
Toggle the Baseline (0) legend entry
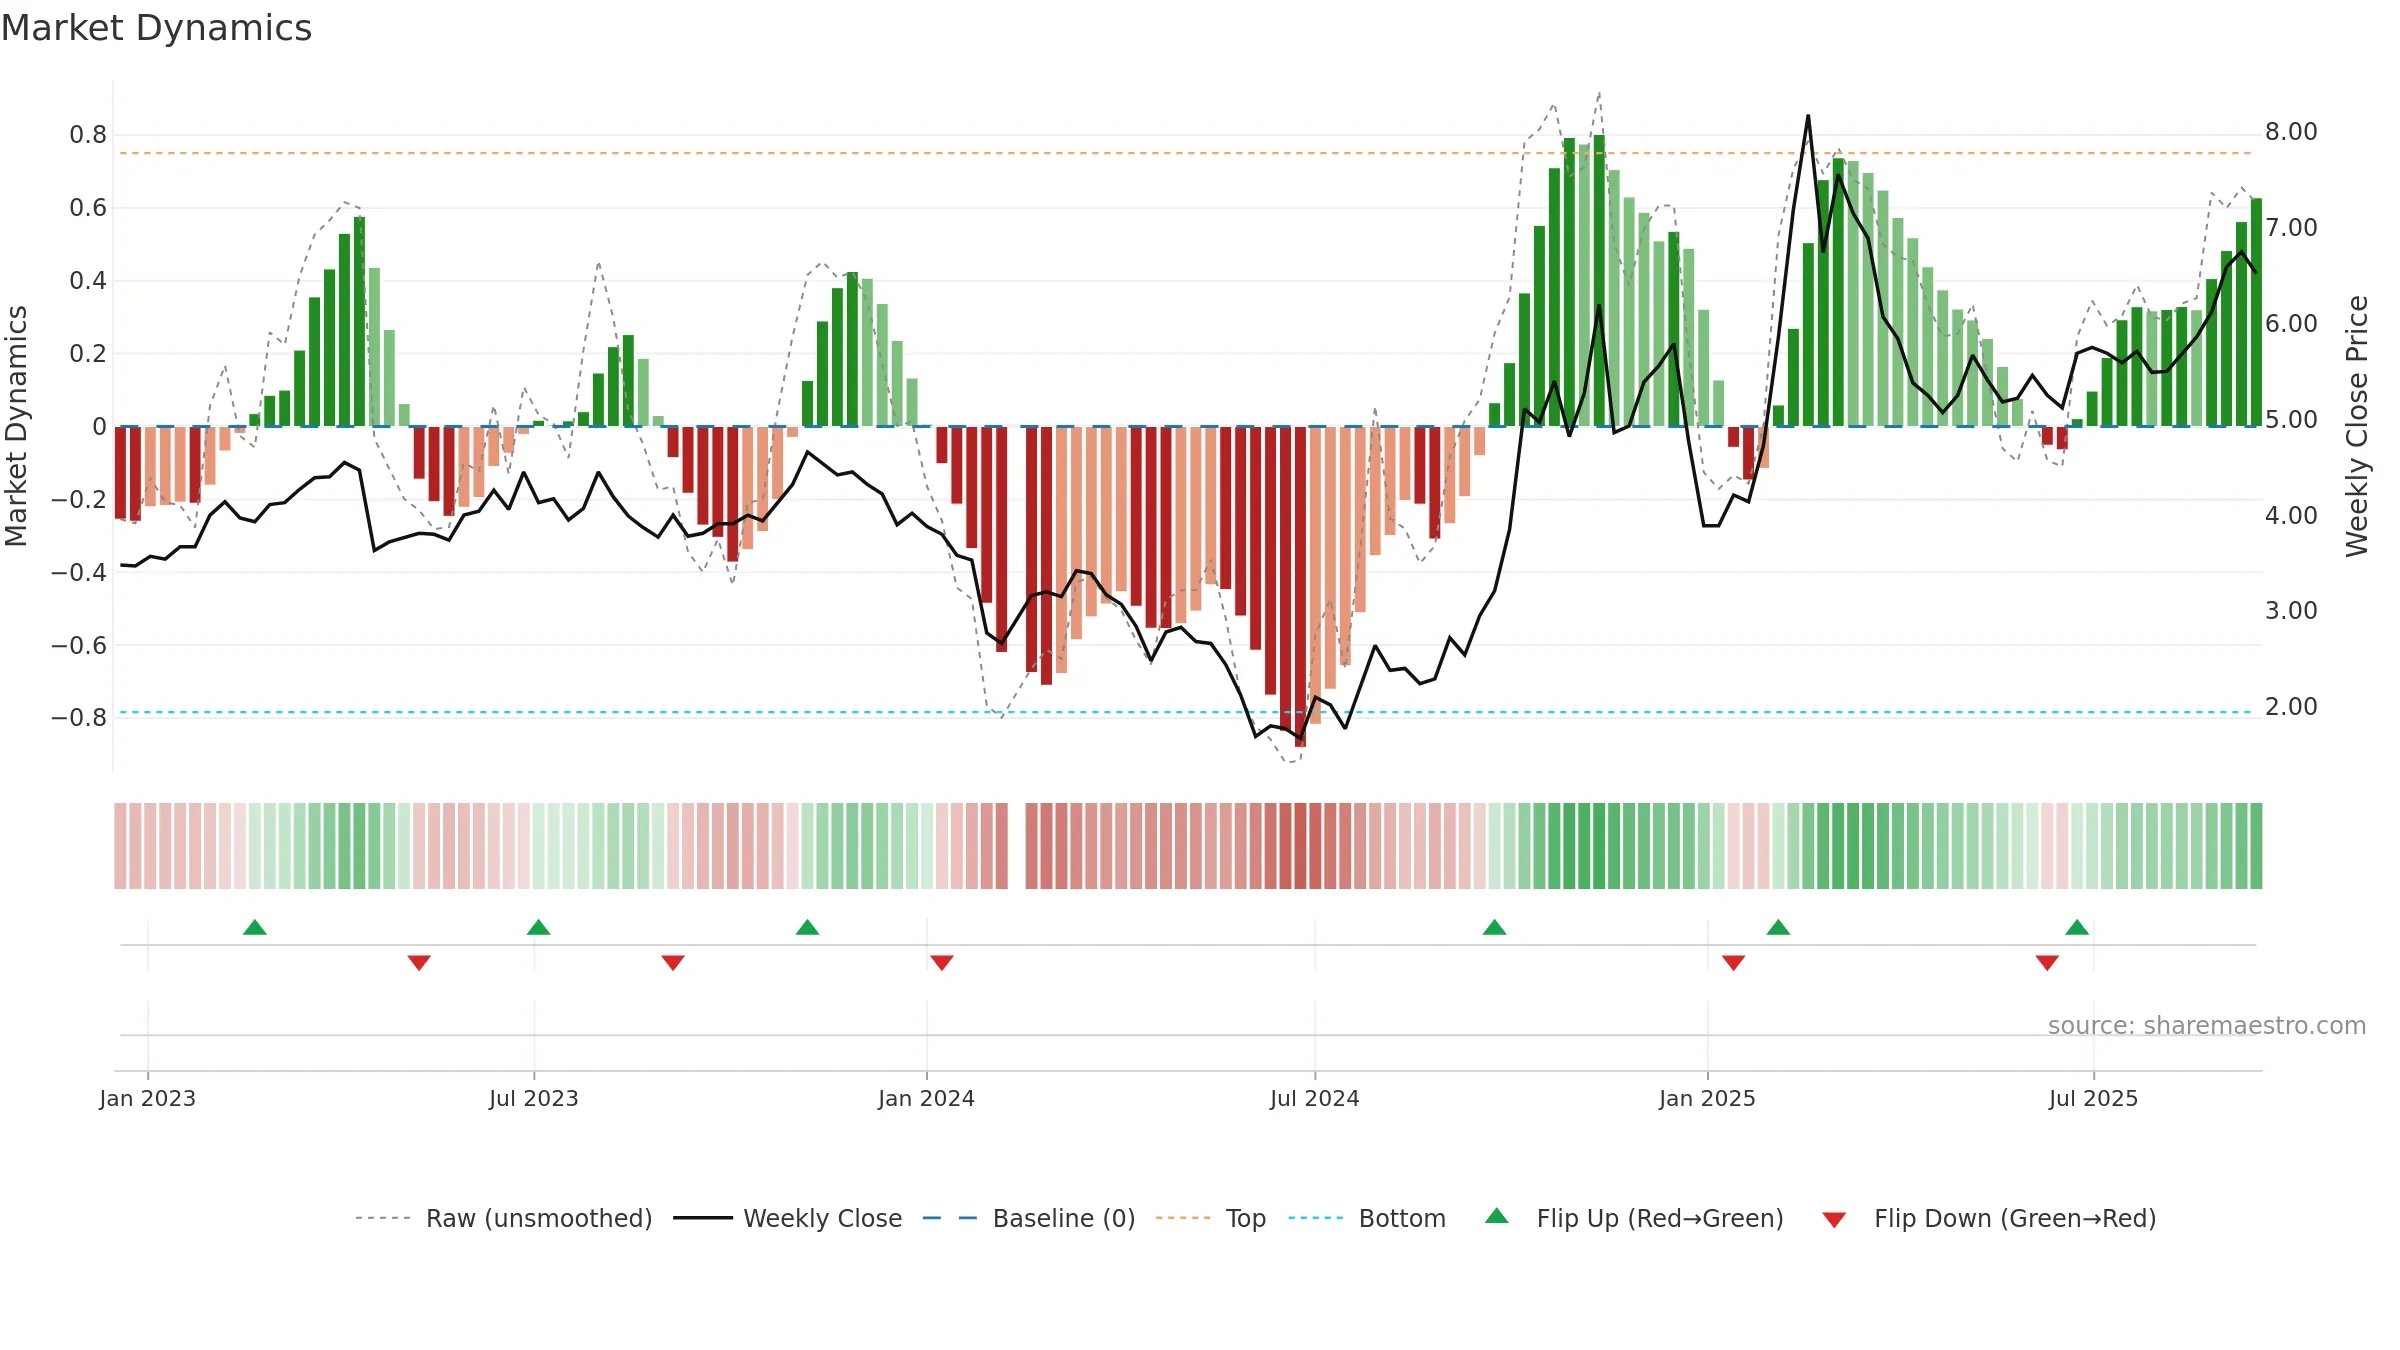1064,1218
